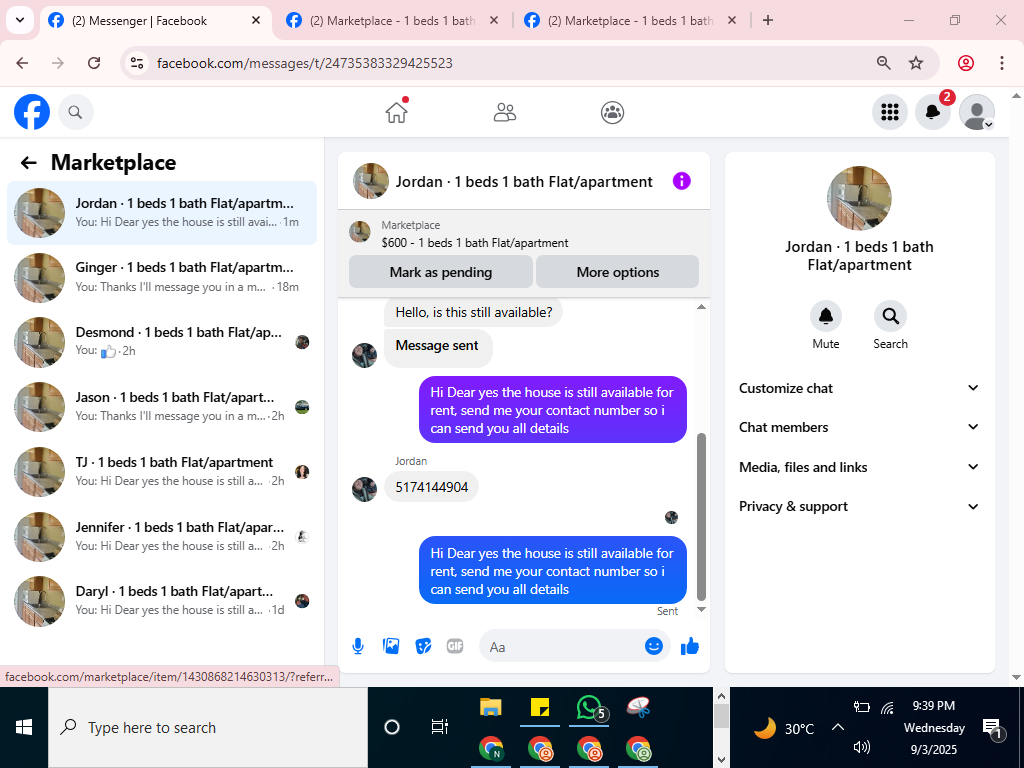Show hidden system tray icons chevron
The image size is (1024, 768).
(x=838, y=727)
